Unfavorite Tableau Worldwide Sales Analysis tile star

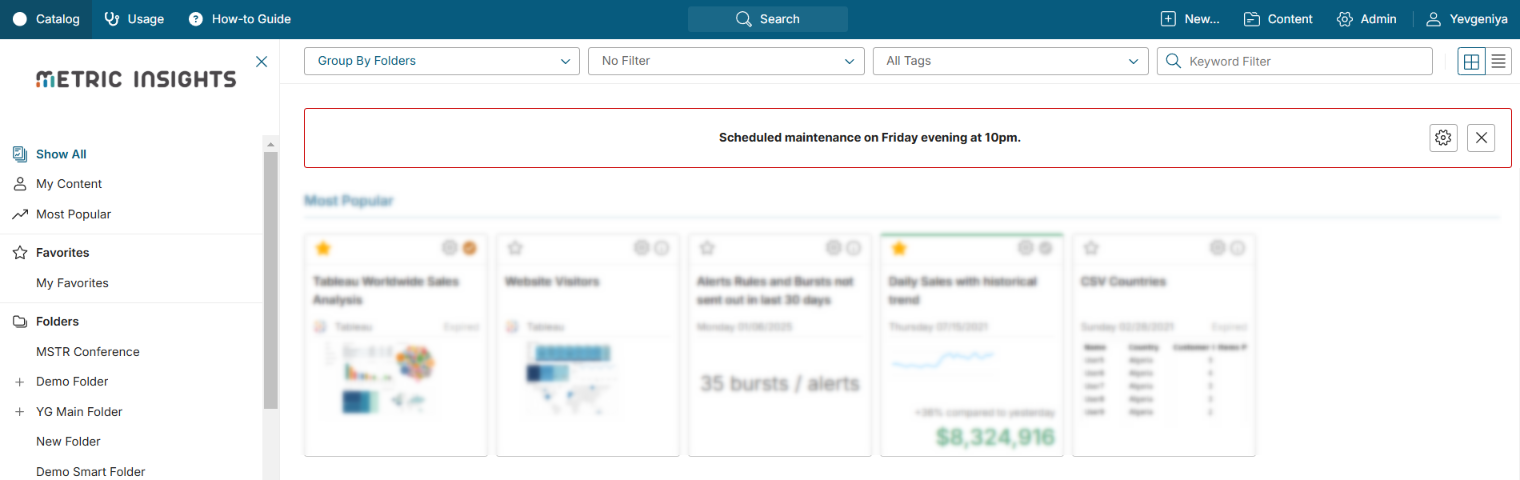323,248
